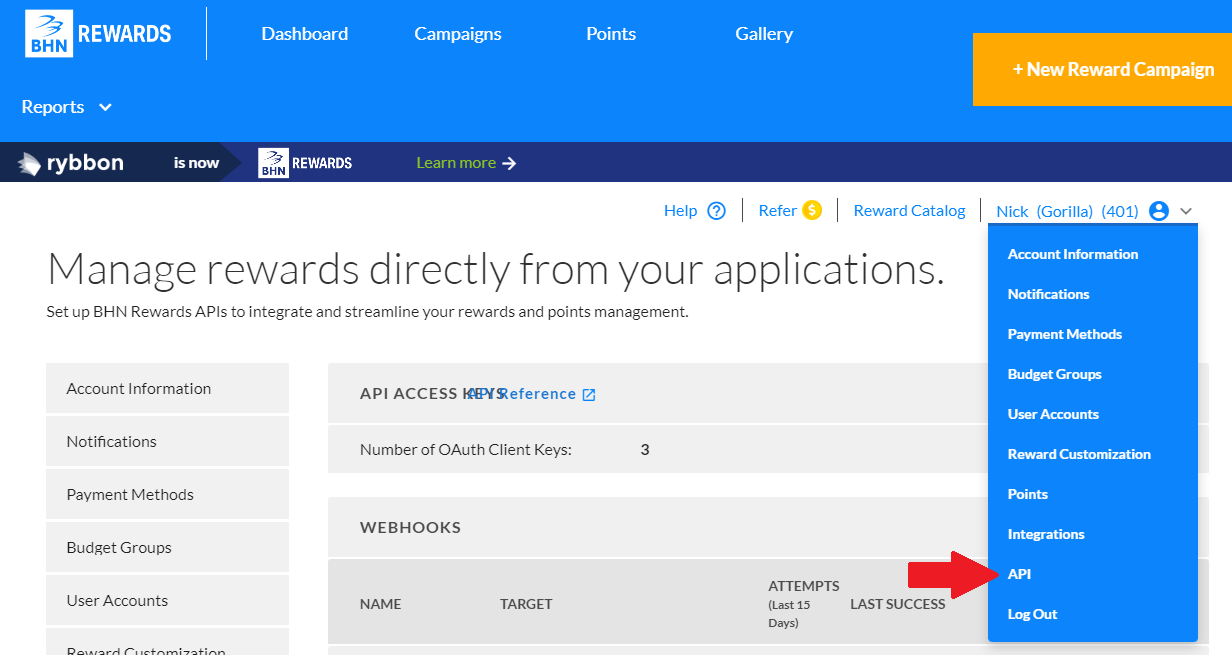The image size is (1232, 655).
Task: Click the user profile avatar icon
Action: pyautogui.click(x=1159, y=211)
